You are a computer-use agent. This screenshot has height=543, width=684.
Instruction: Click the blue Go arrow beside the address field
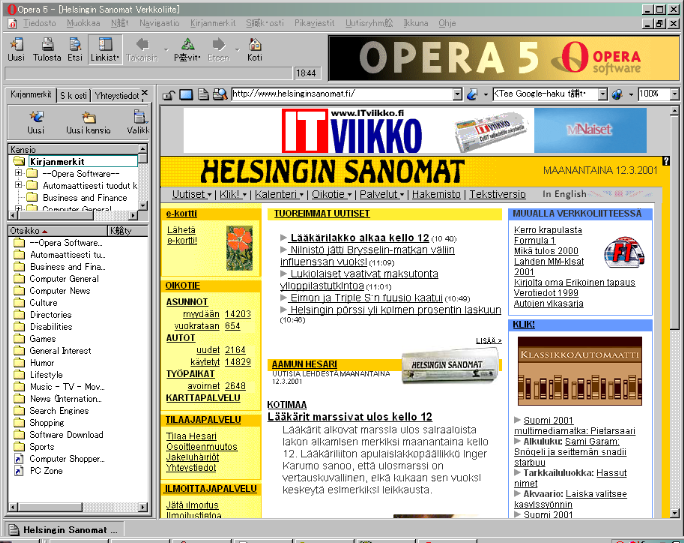pyautogui.click(x=472, y=94)
